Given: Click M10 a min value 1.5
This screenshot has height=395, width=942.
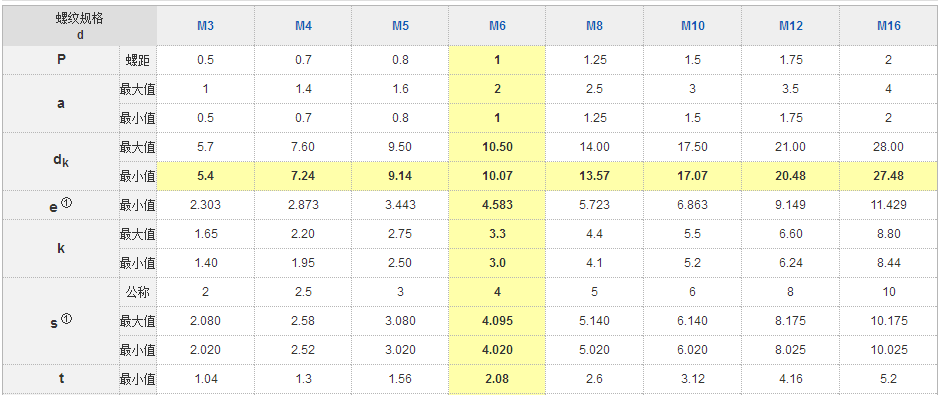Looking at the screenshot, I should pyautogui.click(x=692, y=118).
